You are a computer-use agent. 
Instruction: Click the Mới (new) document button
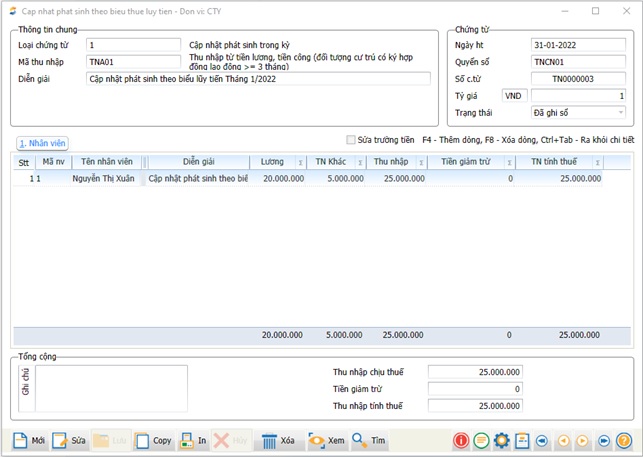pyautogui.click(x=29, y=440)
